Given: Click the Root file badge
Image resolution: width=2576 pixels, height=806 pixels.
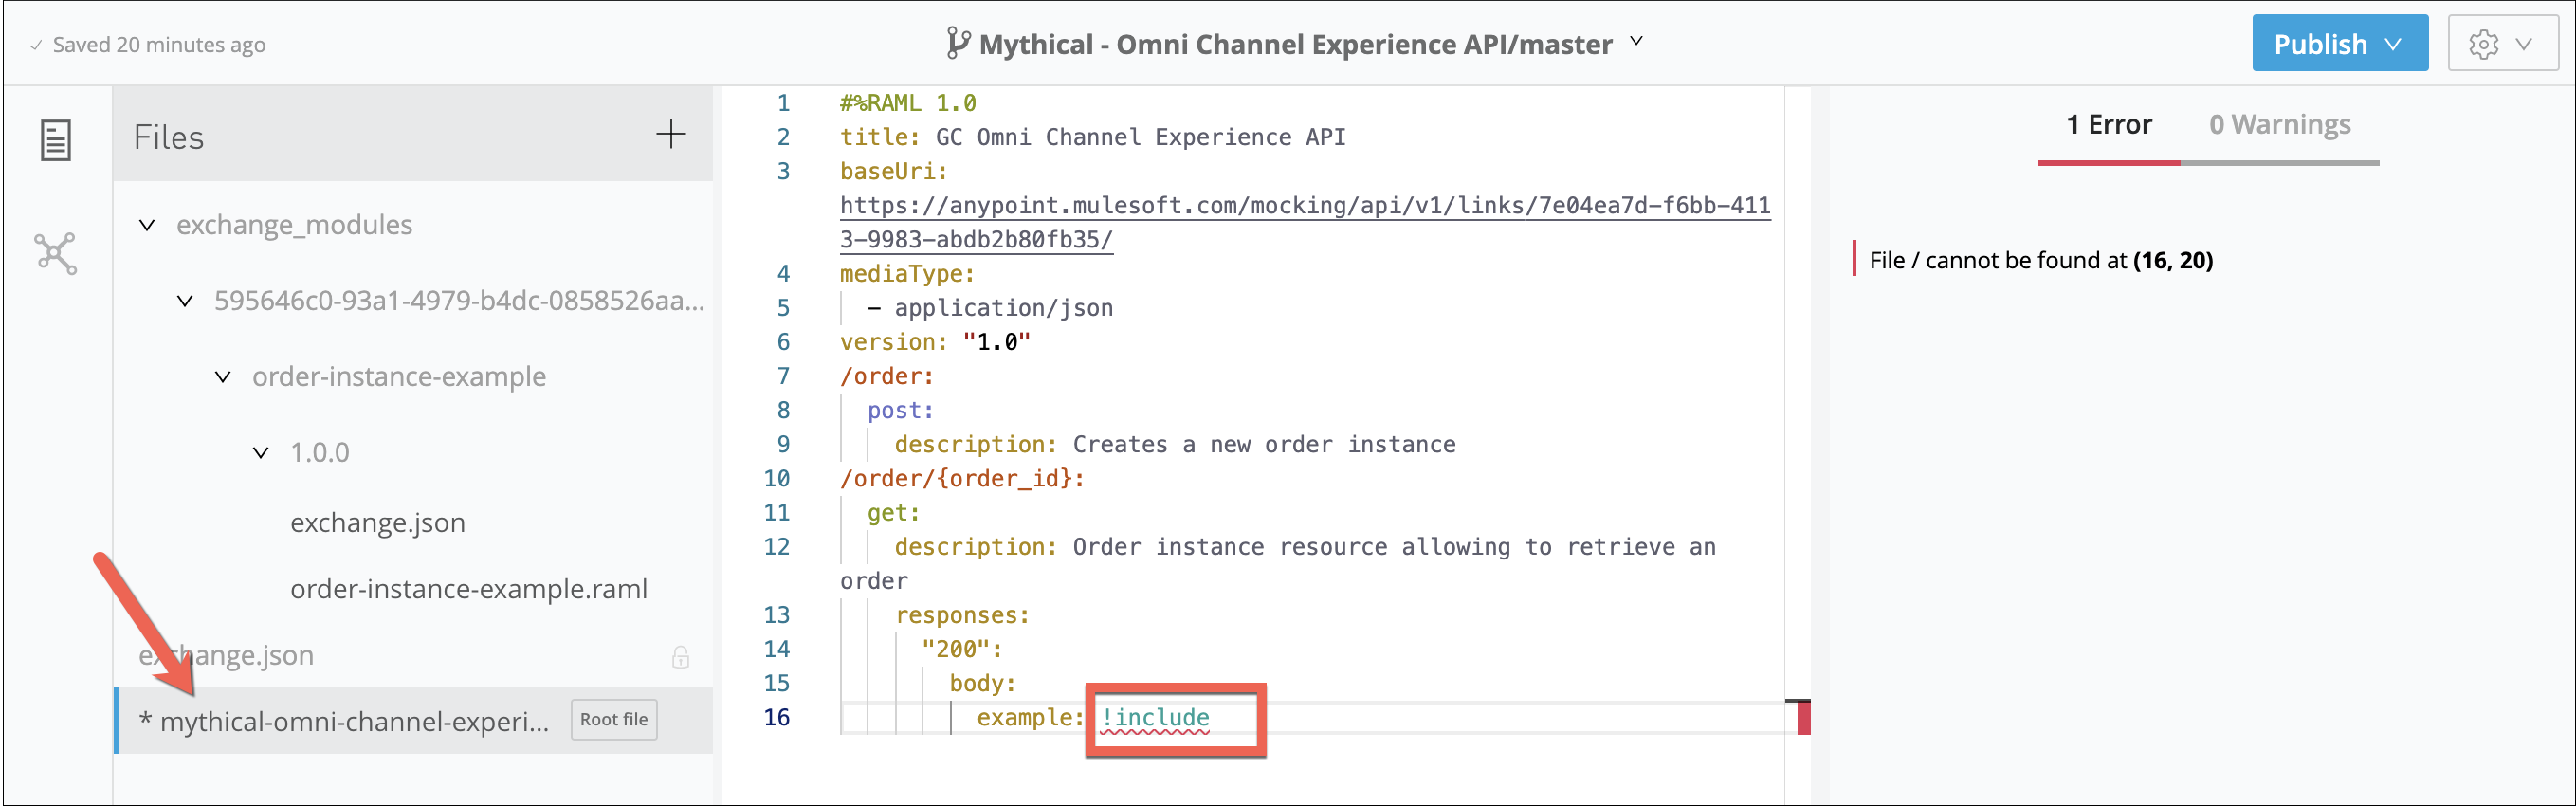Looking at the screenshot, I should pos(613,720).
